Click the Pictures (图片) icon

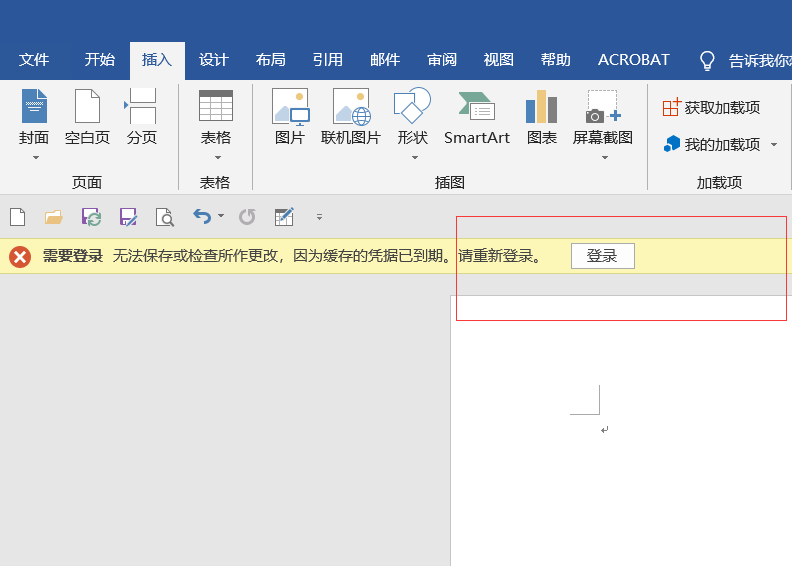[x=290, y=118]
